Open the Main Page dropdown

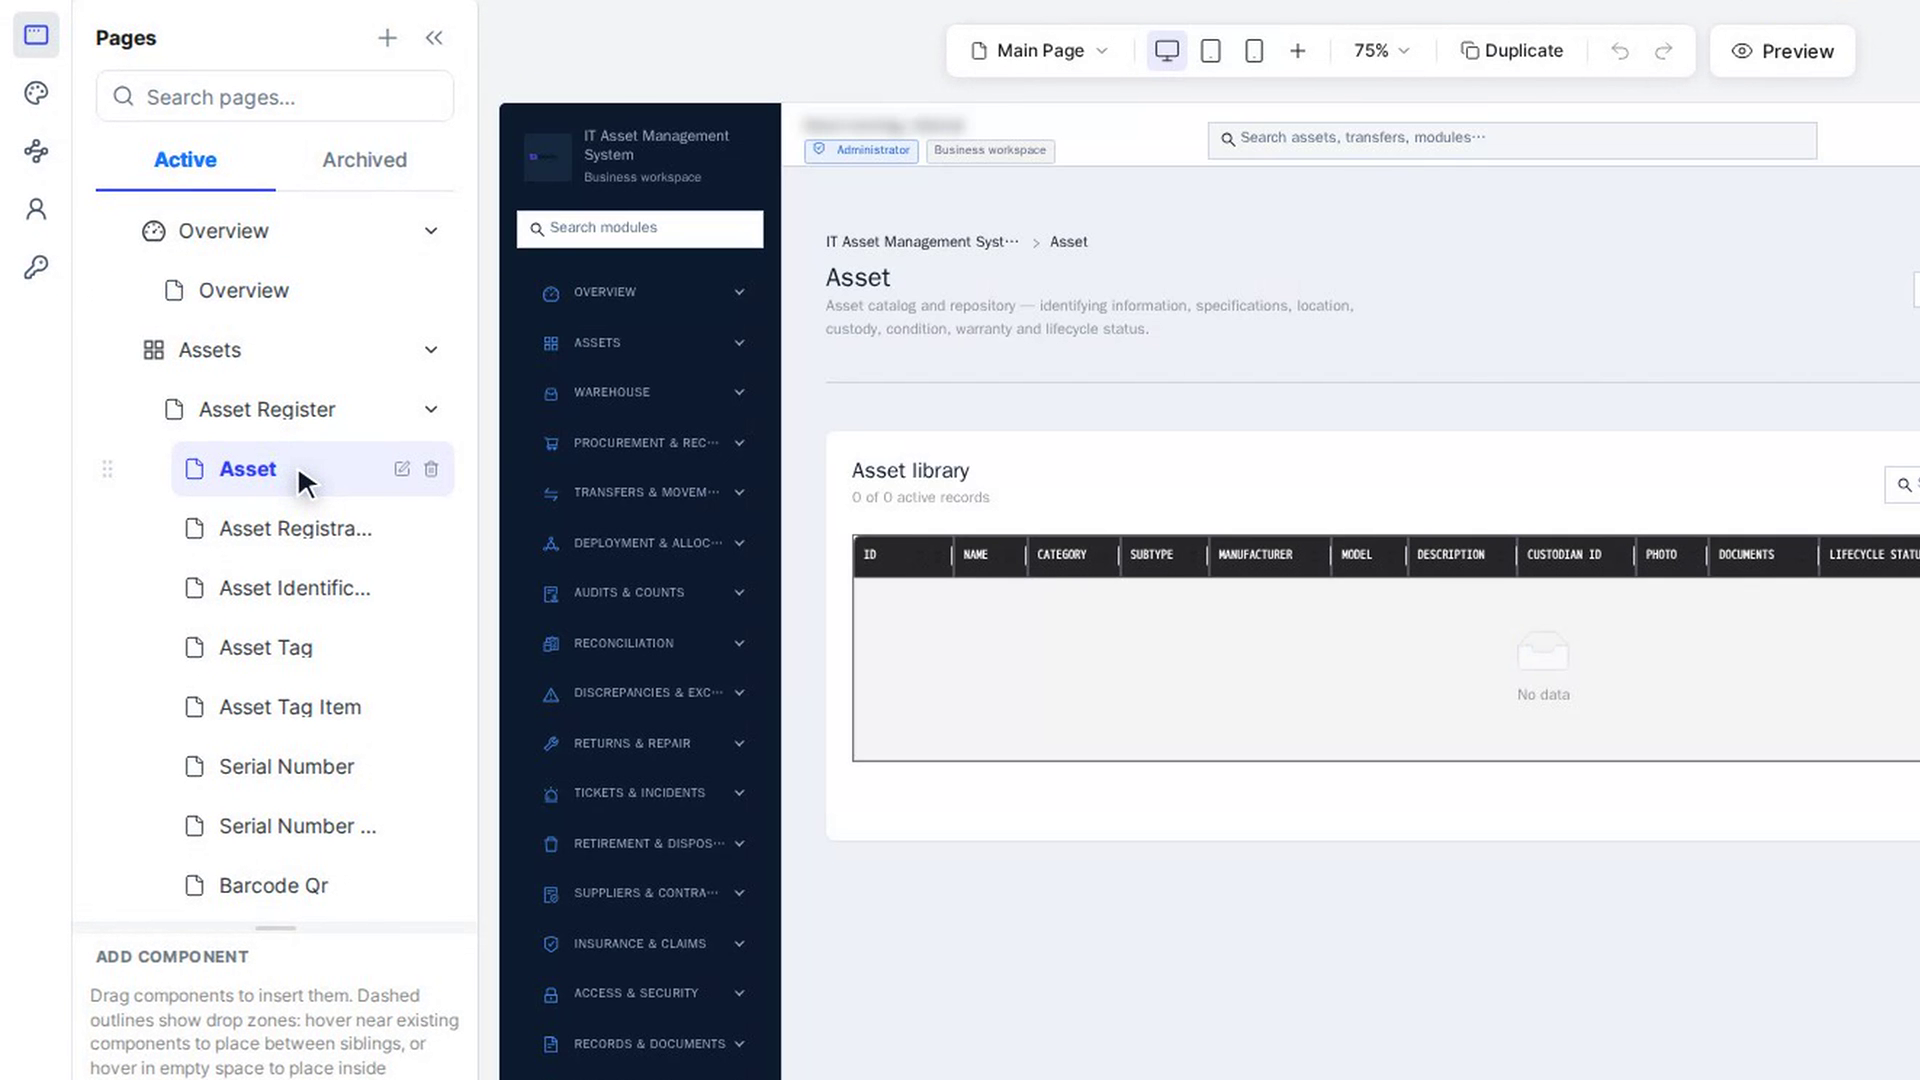[x=1040, y=51]
